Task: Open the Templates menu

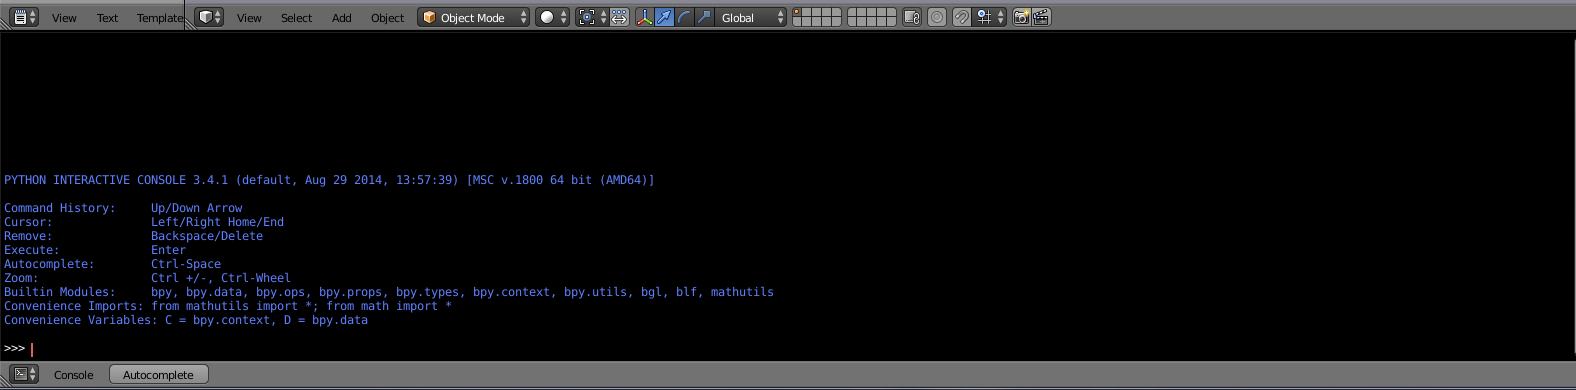Action: point(160,18)
